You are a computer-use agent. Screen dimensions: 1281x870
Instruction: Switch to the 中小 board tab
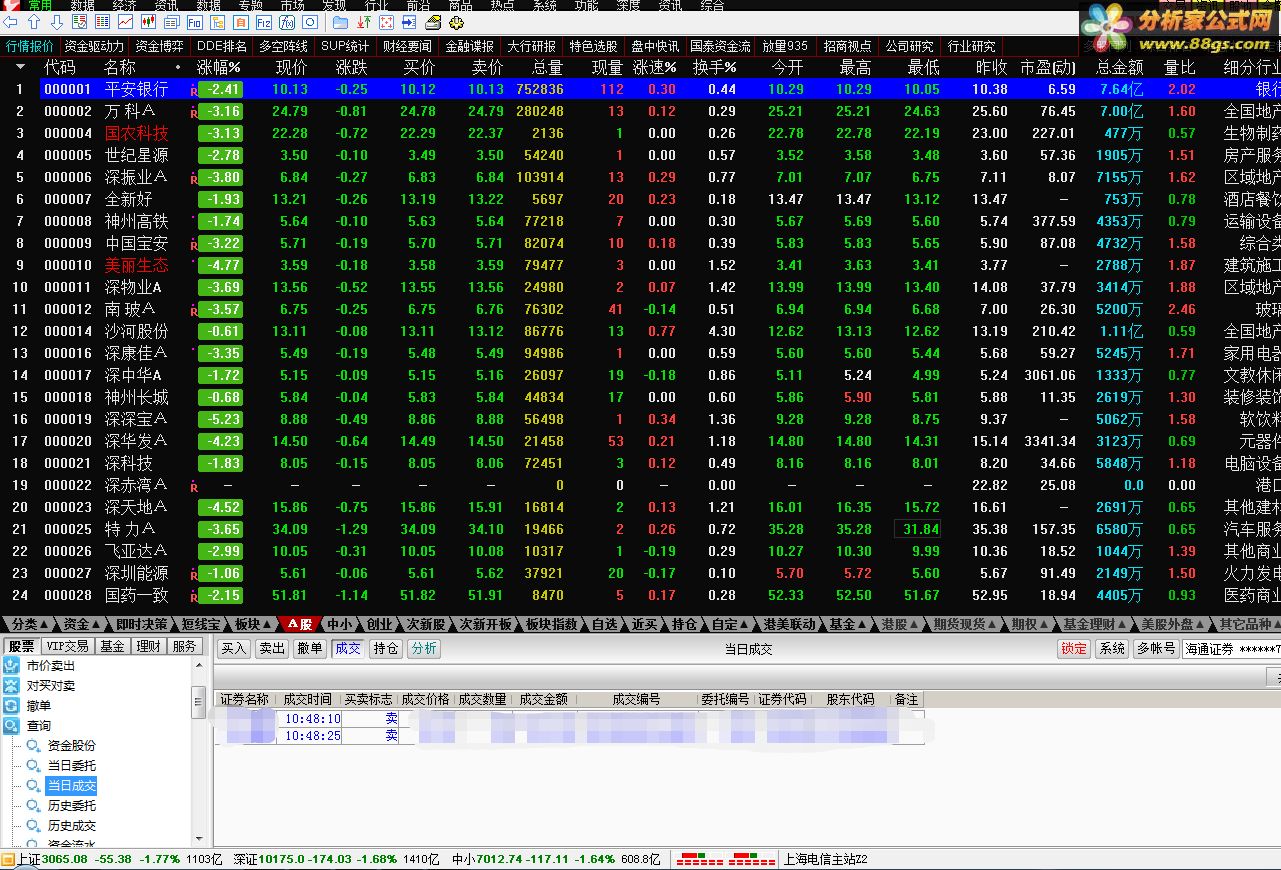339,624
